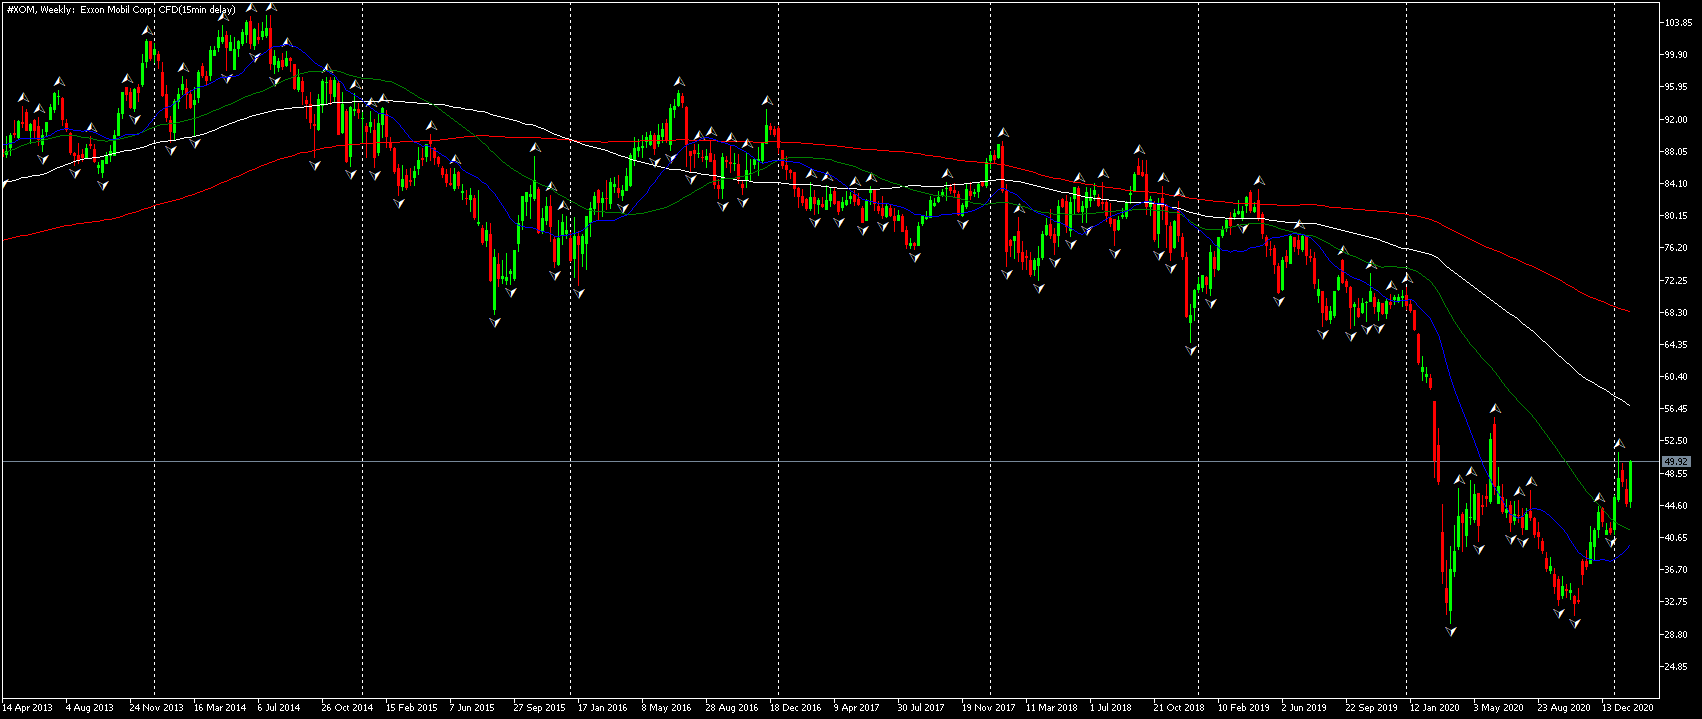Click the '12 Jan 2020' date label
1702x719 pixels.
point(1435,708)
